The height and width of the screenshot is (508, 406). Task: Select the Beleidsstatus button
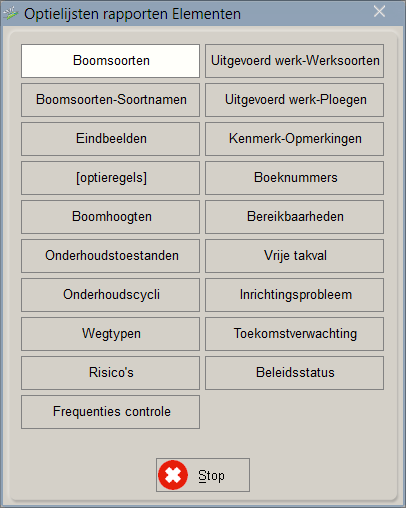[294, 373]
